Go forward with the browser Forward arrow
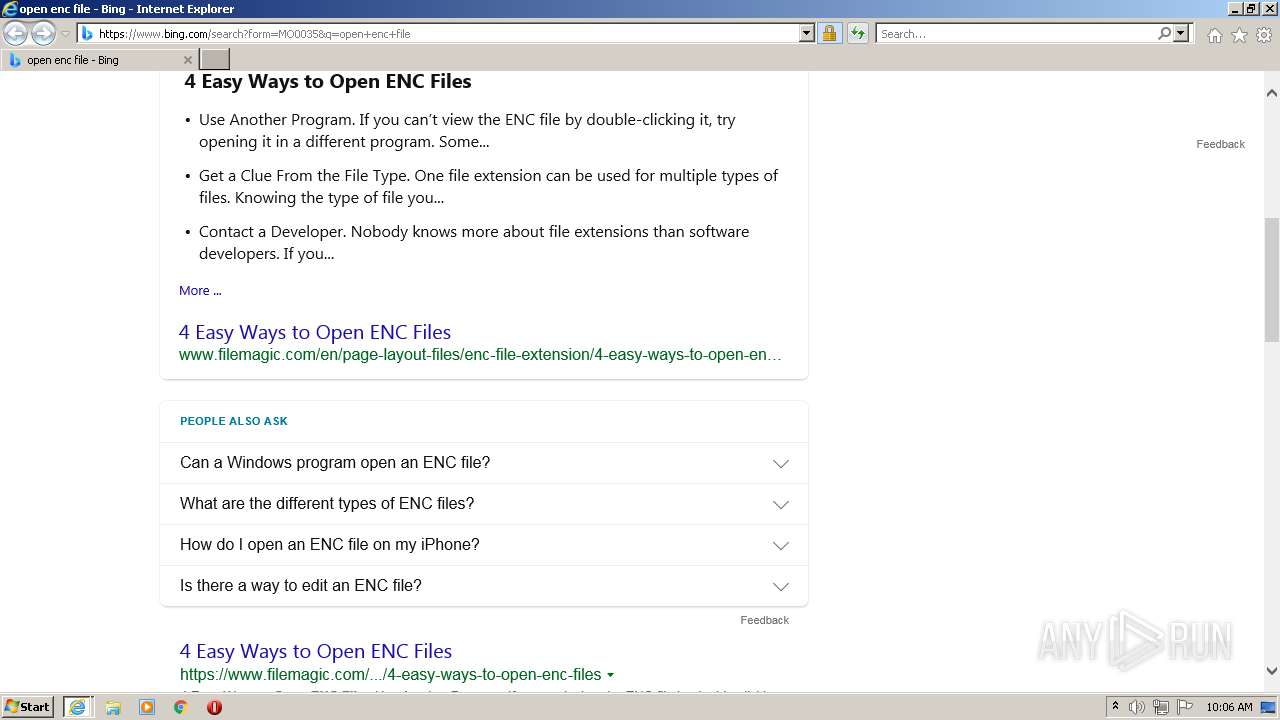Viewport: 1280px width, 720px height. tap(43, 33)
